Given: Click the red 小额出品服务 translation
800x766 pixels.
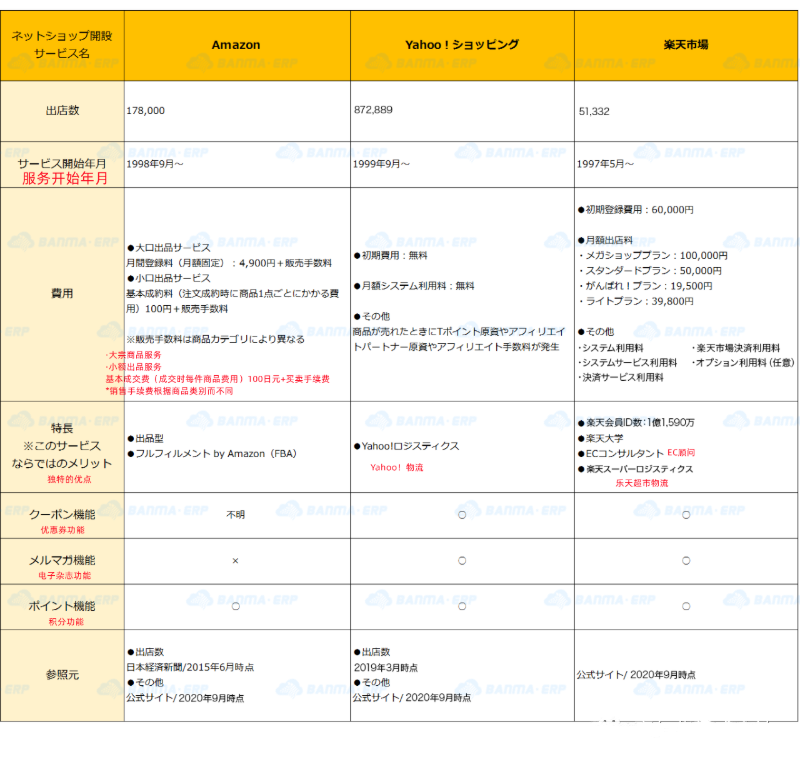Looking at the screenshot, I should click(134, 367).
